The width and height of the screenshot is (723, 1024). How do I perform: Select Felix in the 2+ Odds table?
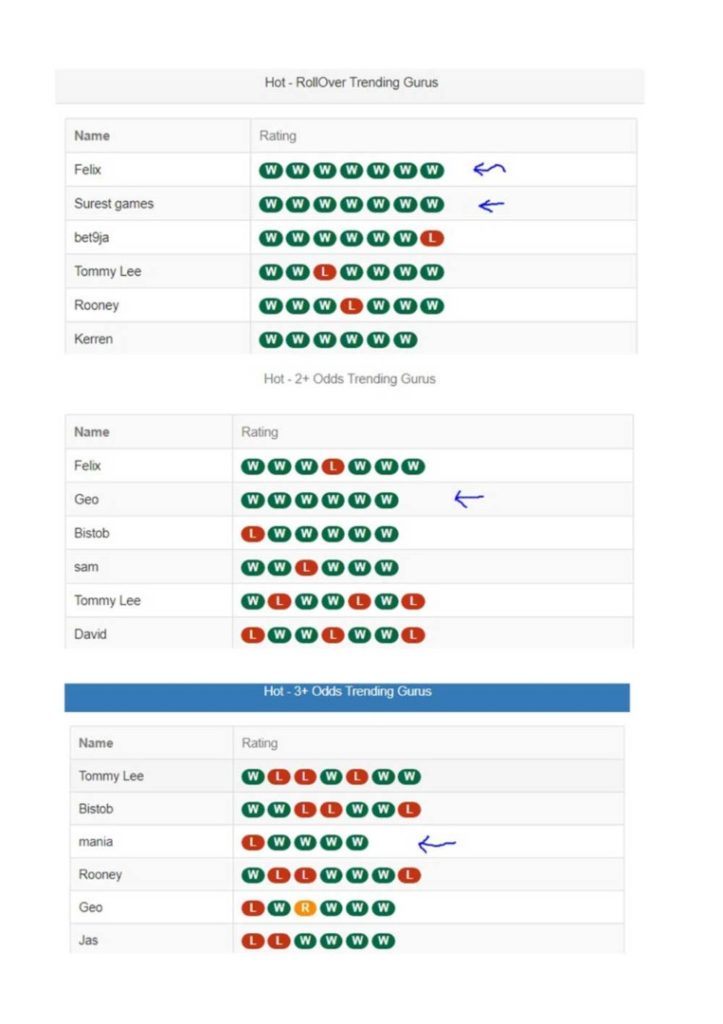[x=88, y=466]
